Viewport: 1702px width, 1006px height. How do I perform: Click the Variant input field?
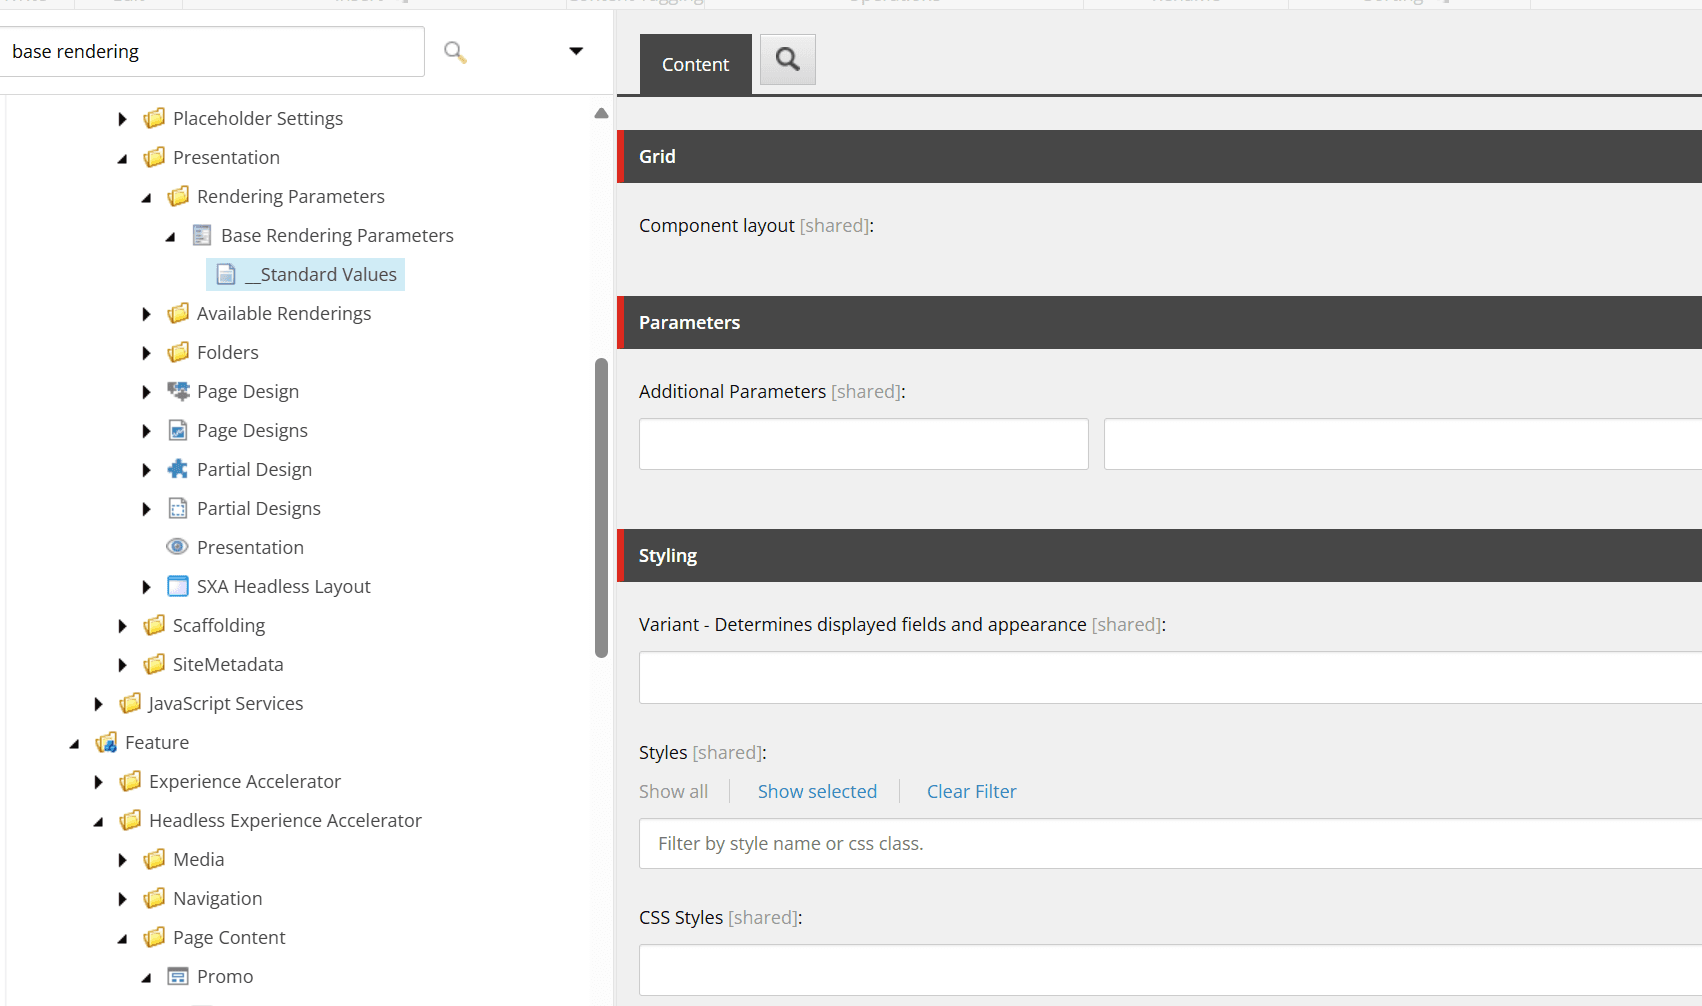[x=1170, y=678]
